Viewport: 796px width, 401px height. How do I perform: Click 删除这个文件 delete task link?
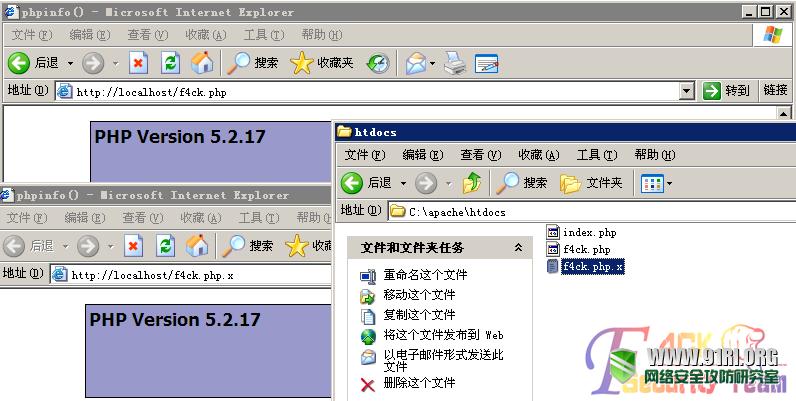[x=419, y=383]
